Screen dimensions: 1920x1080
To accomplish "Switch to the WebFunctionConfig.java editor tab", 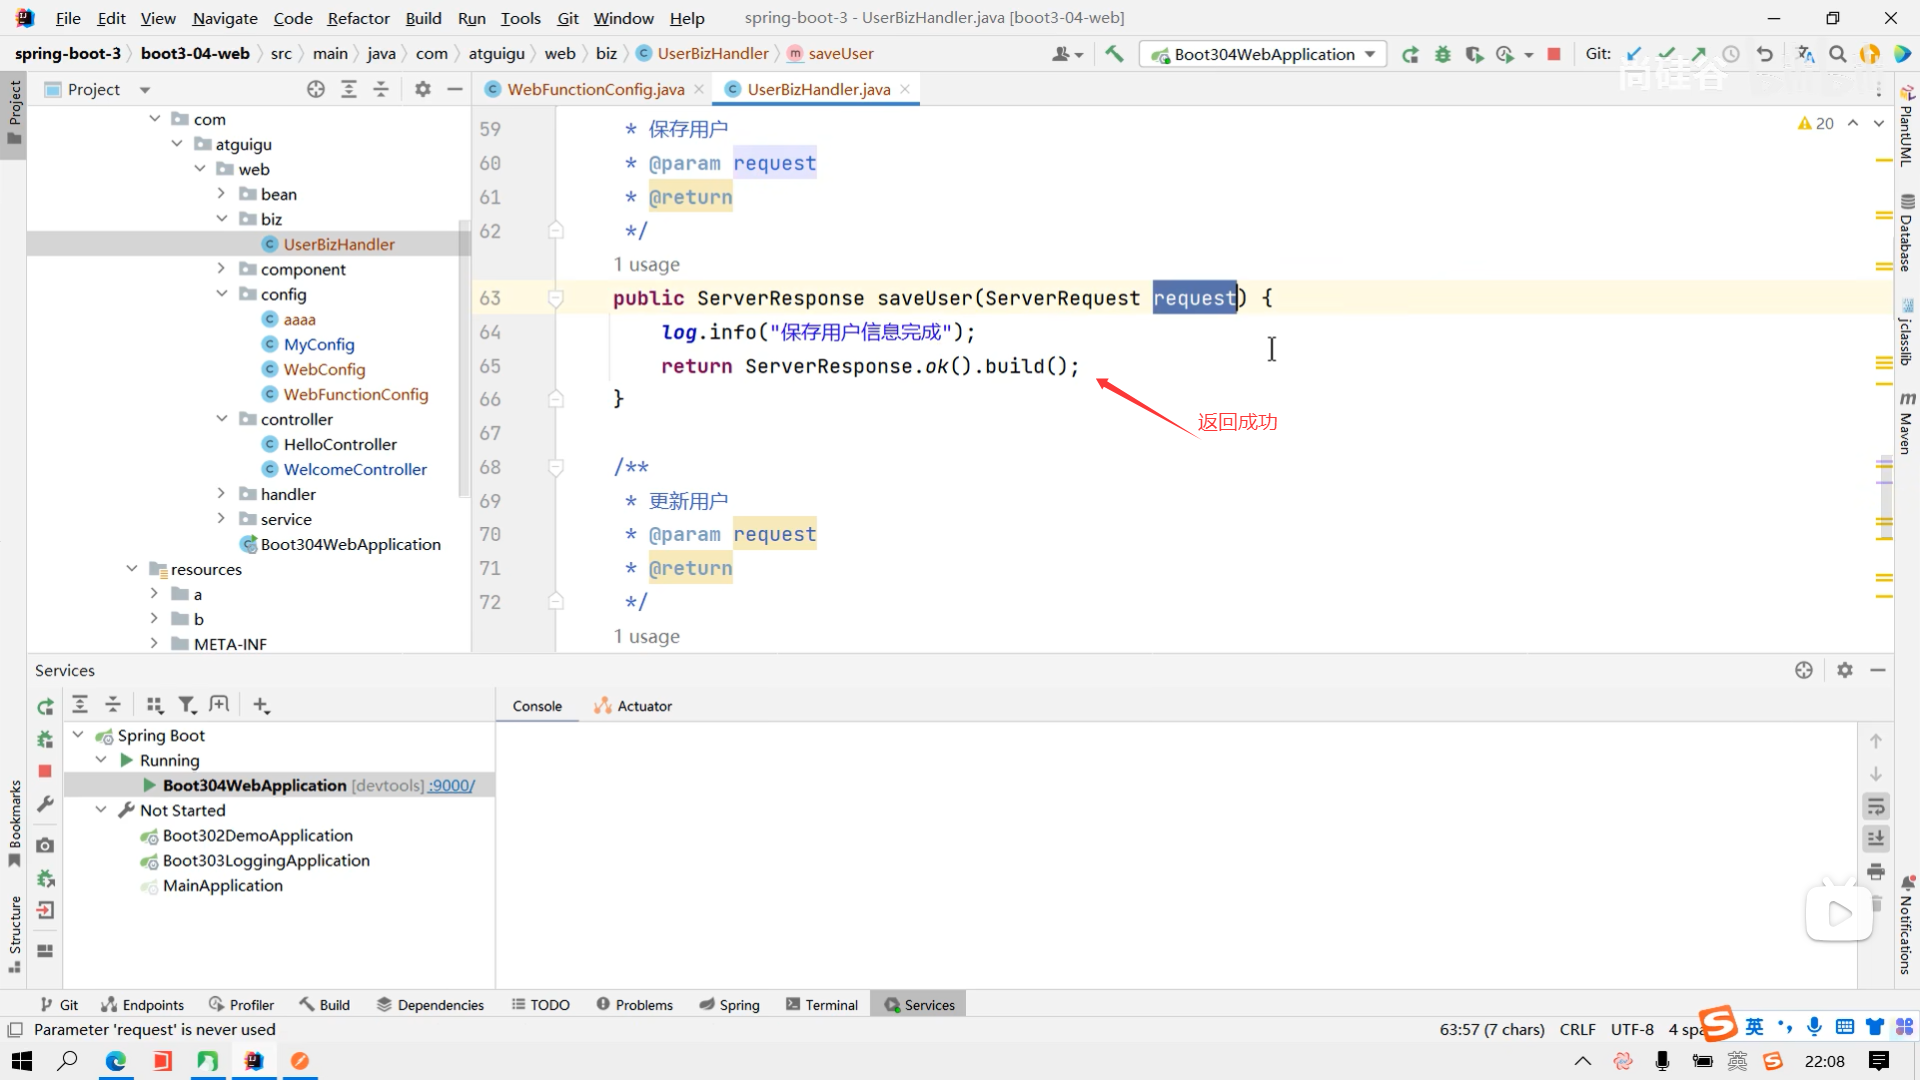I will [x=595, y=89].
